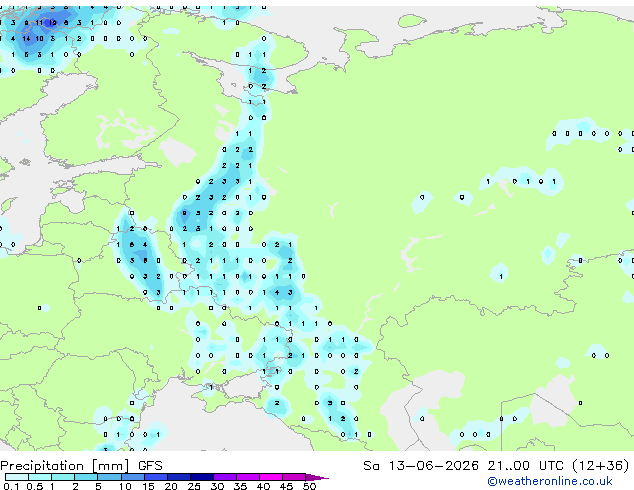Select the 15–20 mm legend color swatch
This screenshot has width=634, height=490.
click(156, 477)
